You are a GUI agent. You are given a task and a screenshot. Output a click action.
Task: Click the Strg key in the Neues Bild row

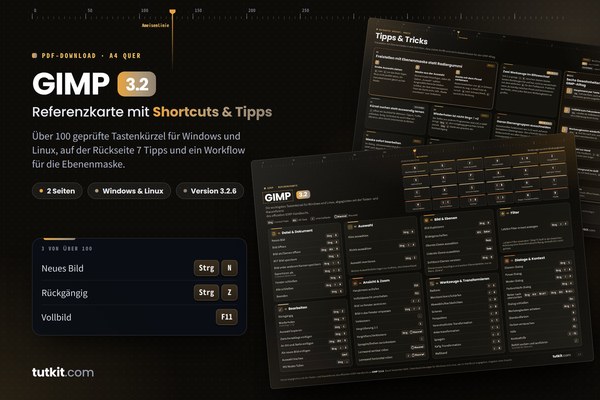206,268
